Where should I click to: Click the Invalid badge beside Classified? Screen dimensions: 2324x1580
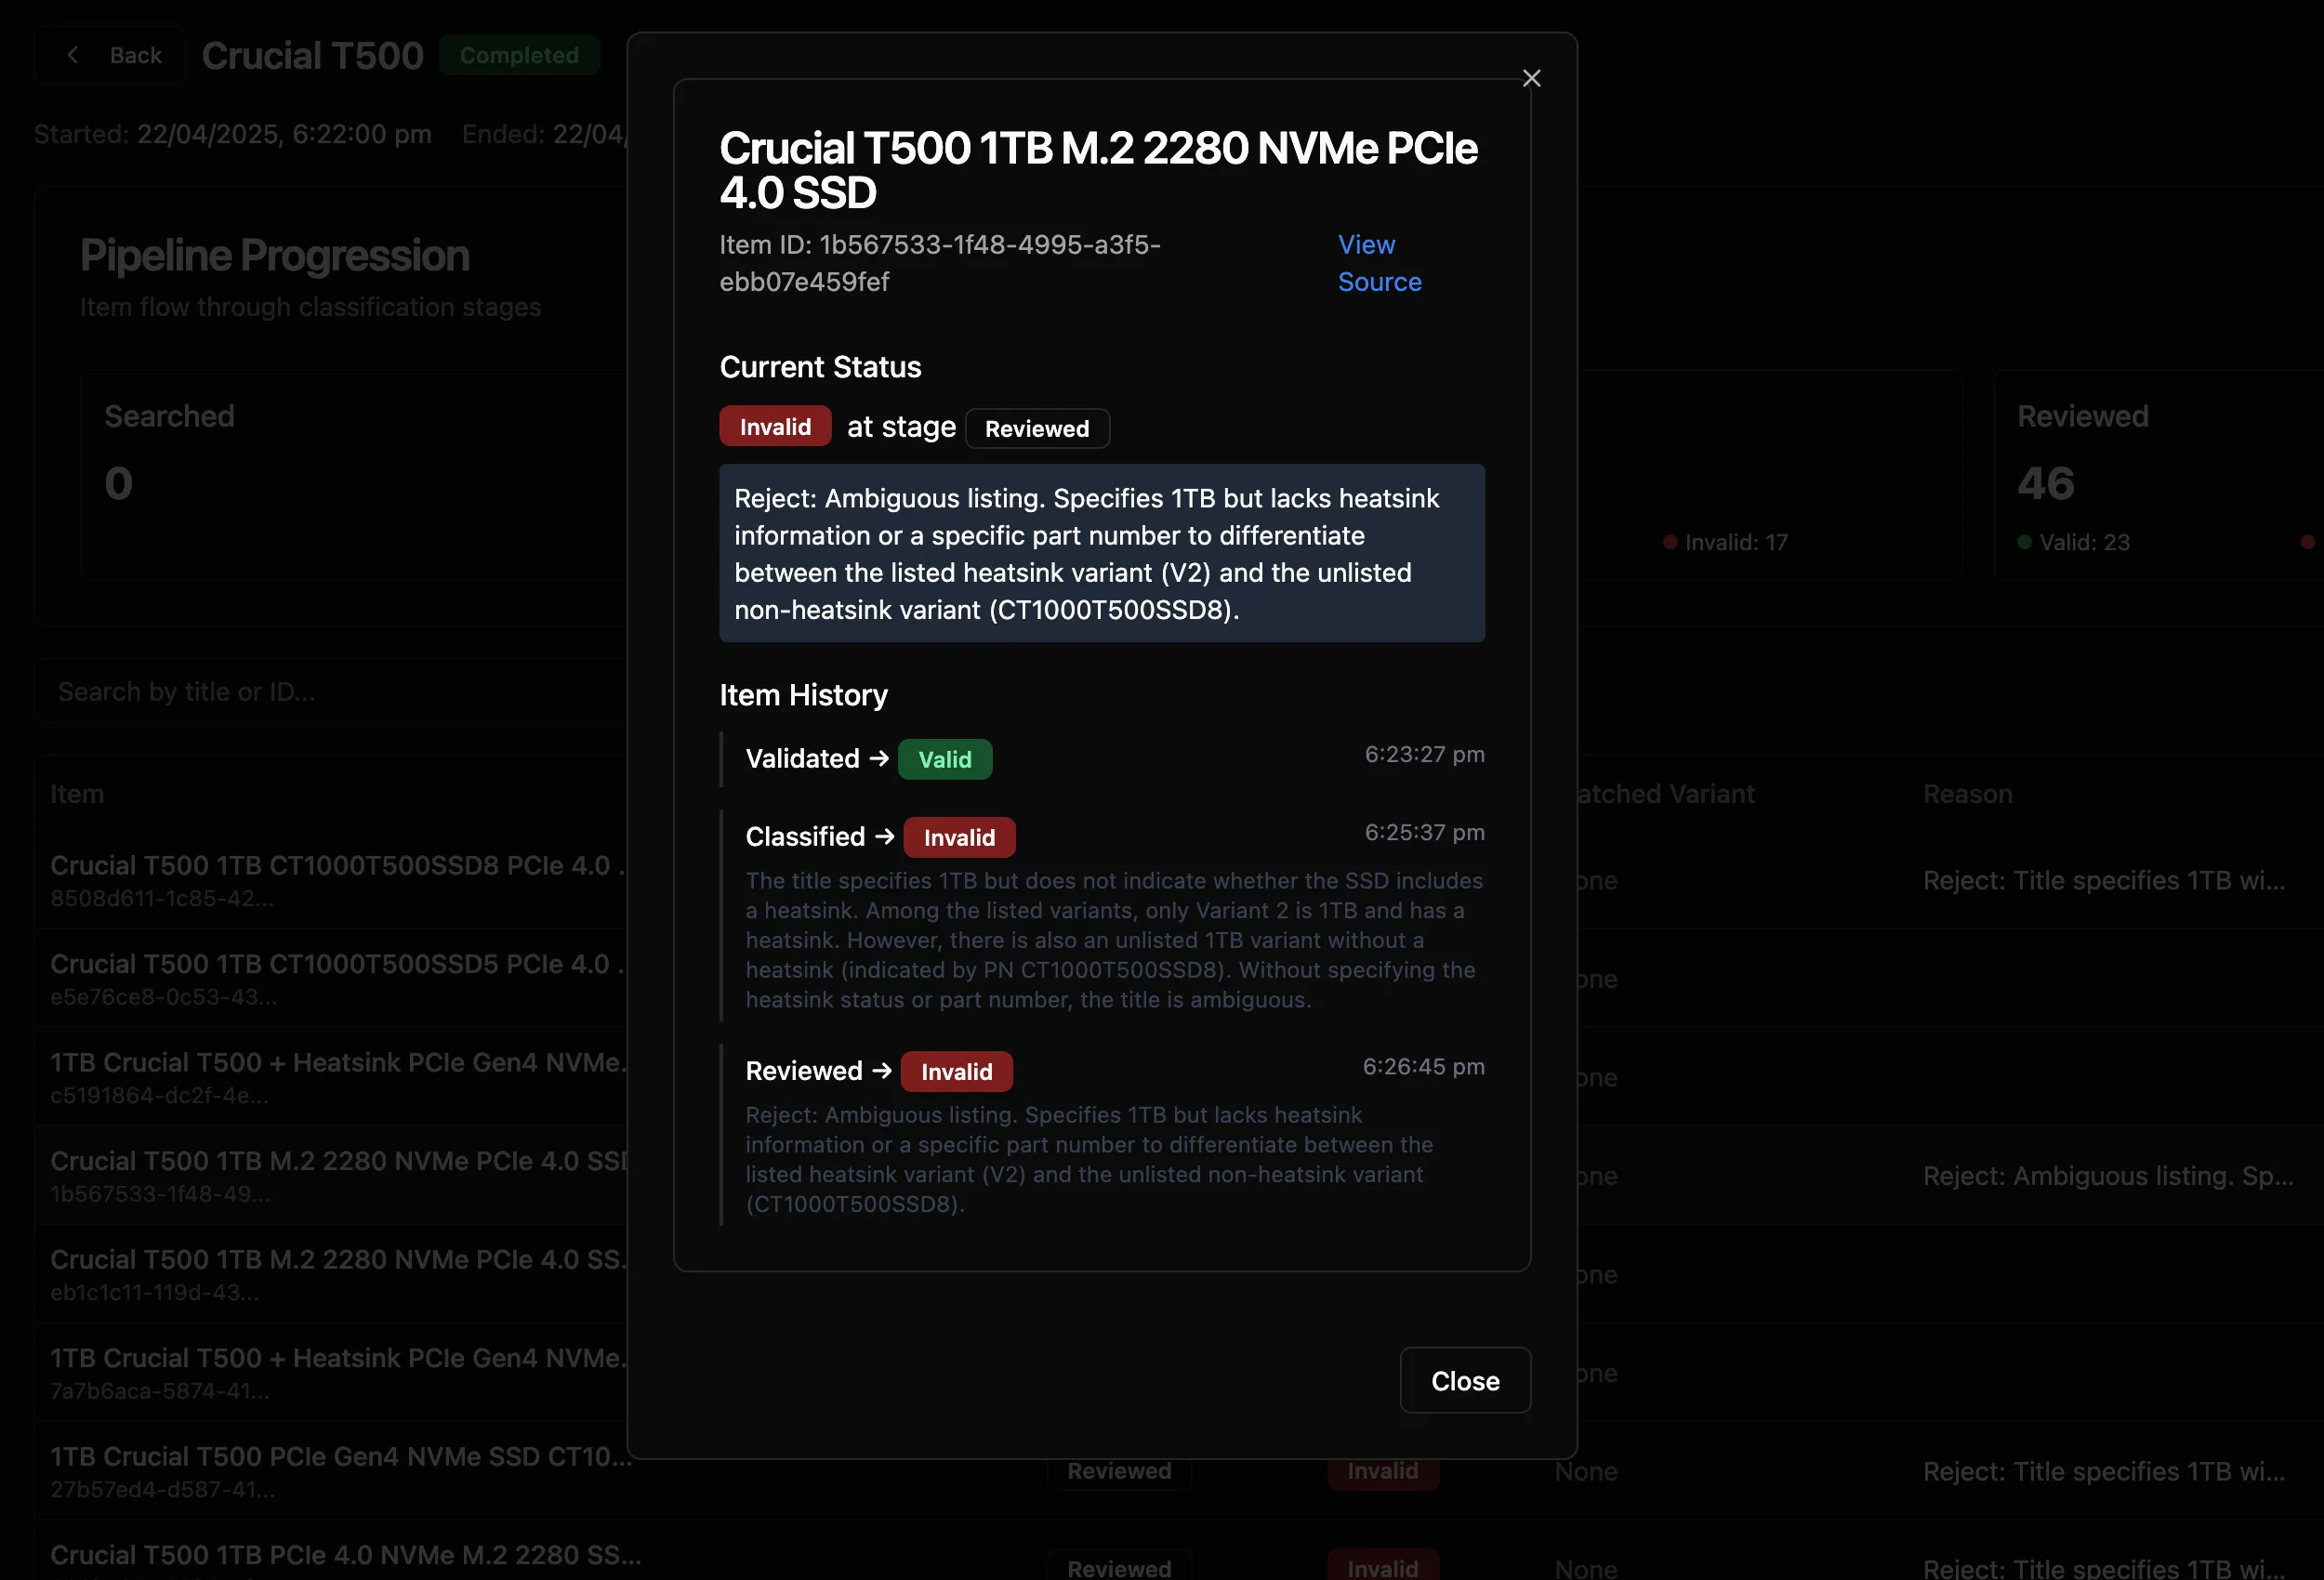click(x=958, y=837)
